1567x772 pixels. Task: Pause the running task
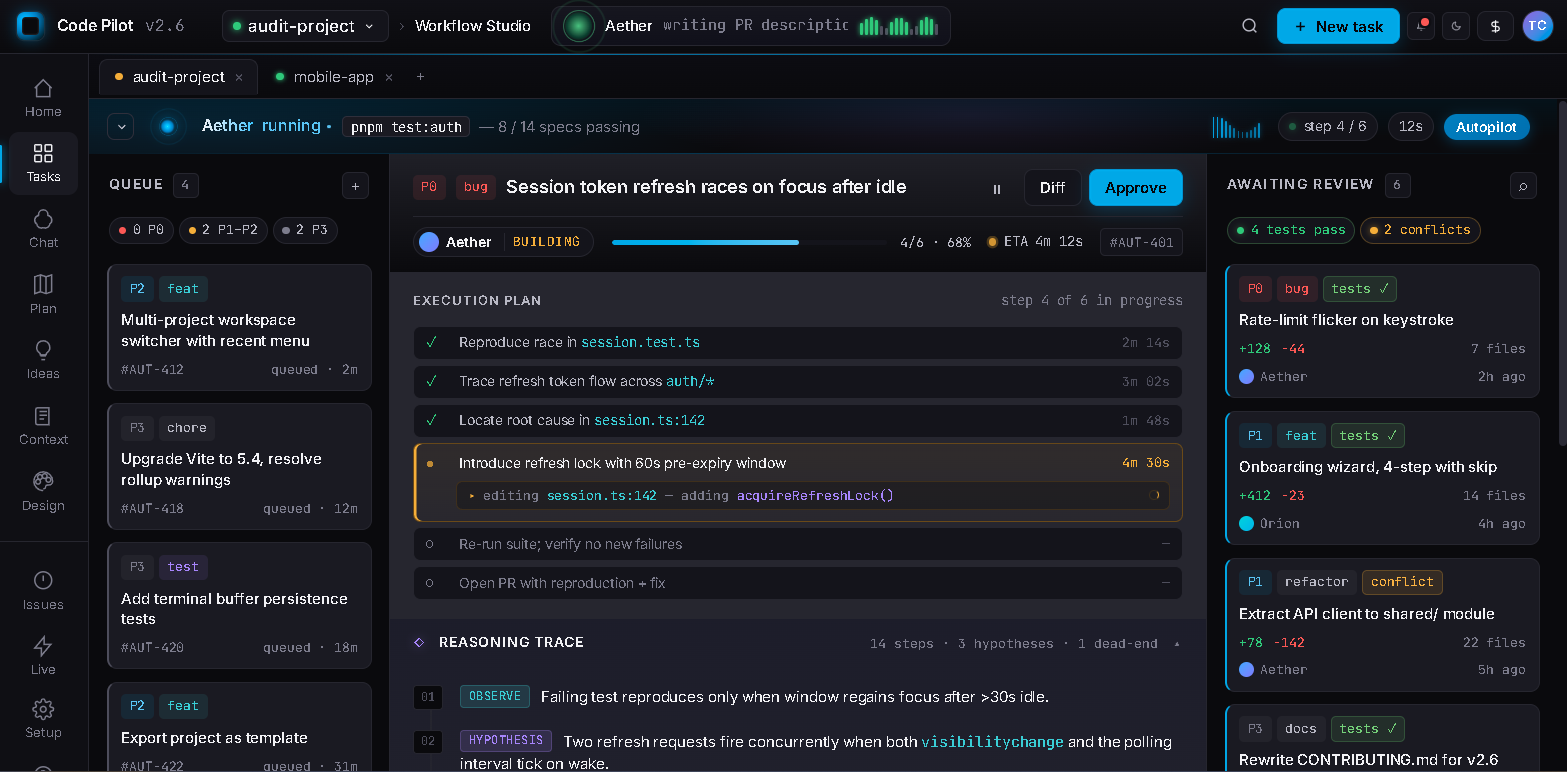pyautogui.click(x=996, y=188)
